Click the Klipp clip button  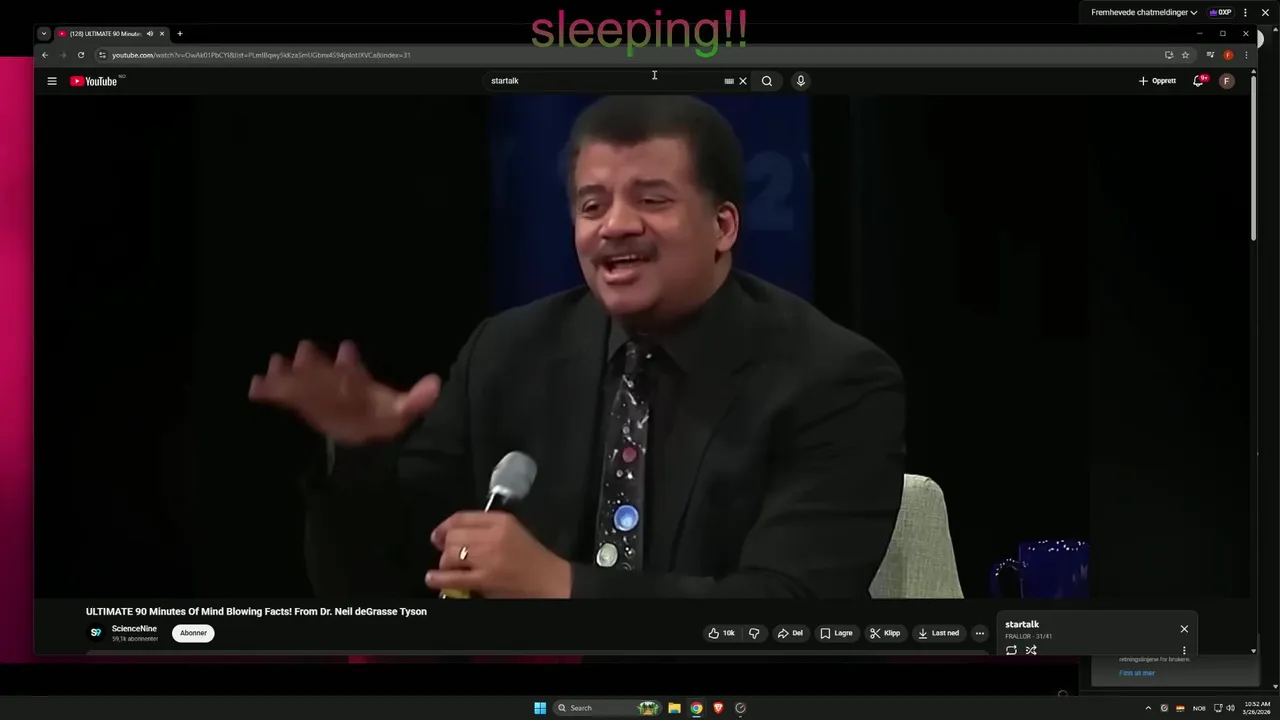click(x=886, y=633)
